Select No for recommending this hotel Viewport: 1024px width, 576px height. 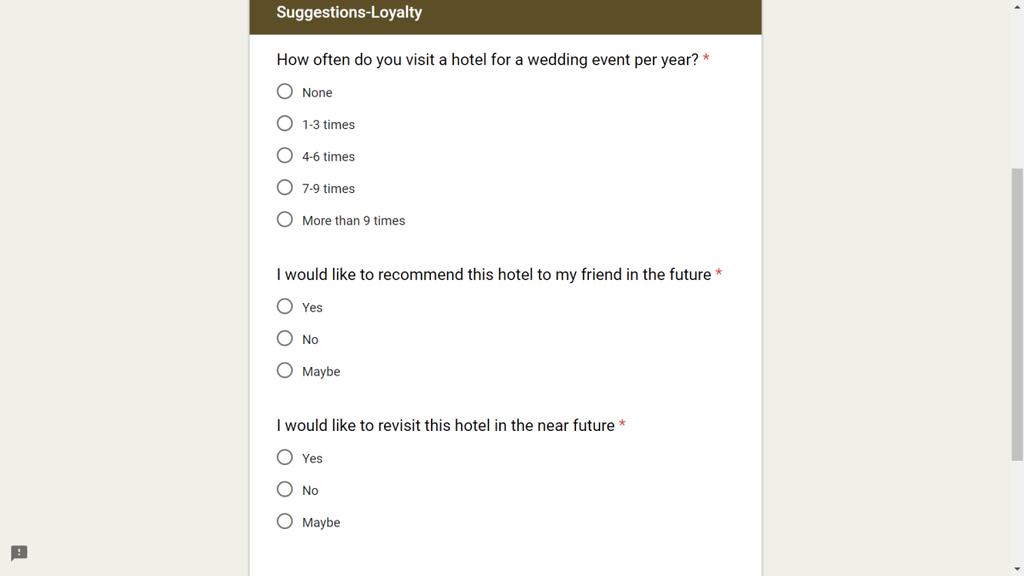(285, 338)
